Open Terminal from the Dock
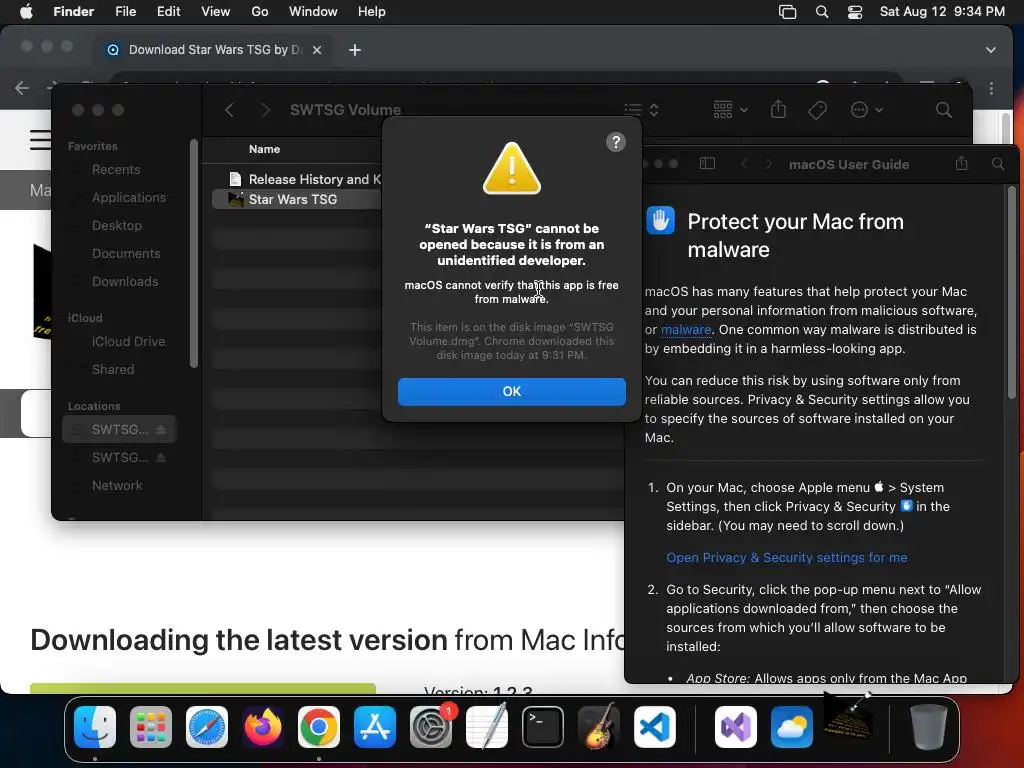This screenshot has width=1024, height=768. 543,727
